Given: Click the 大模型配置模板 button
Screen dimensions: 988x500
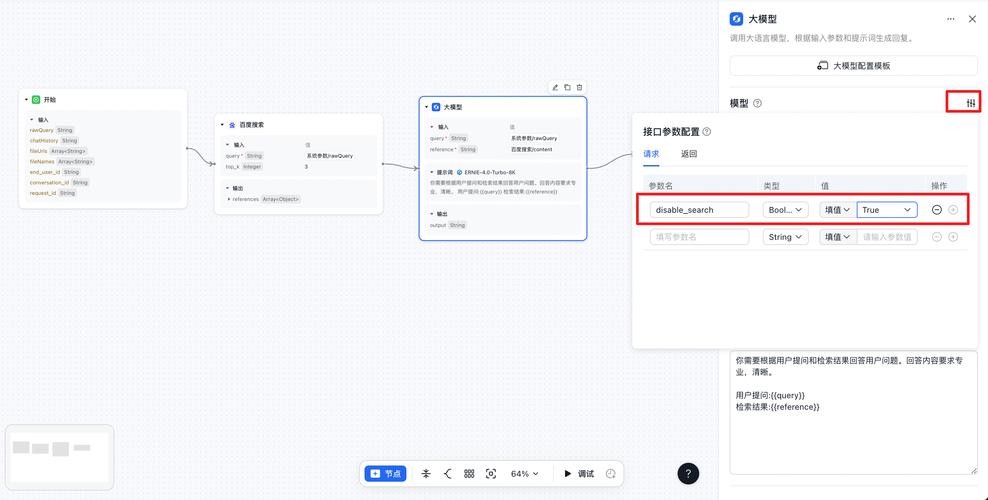Looking at the screenshot, I should coord(853,66).
